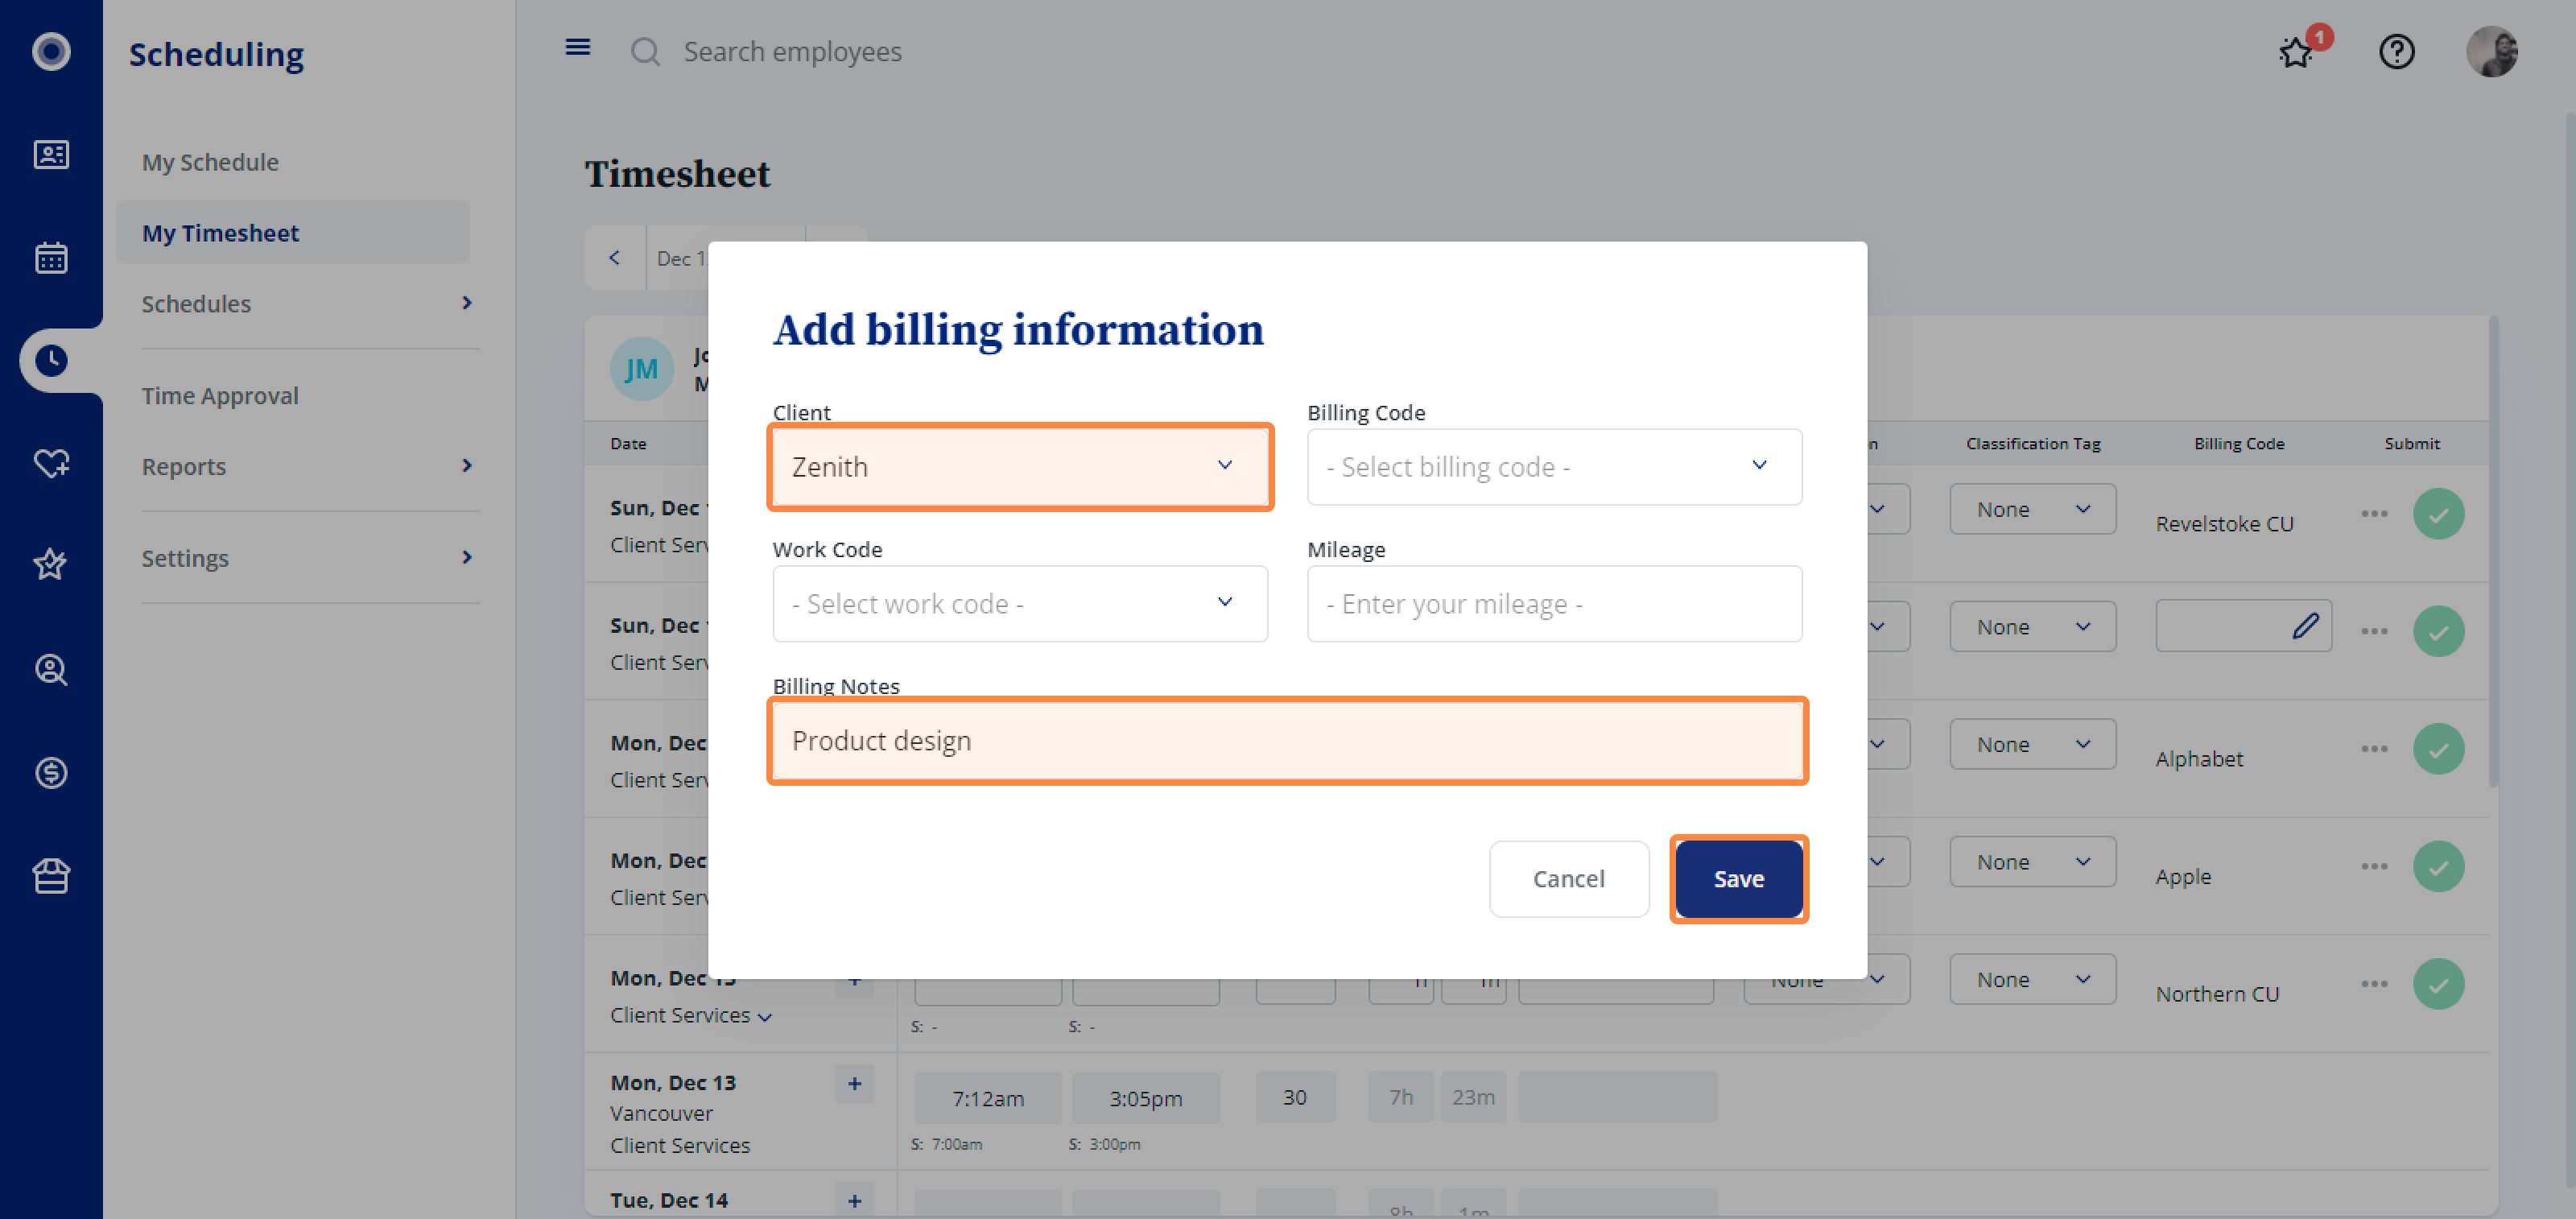The width and height of the screenshot is (2576, 1219).
Task: Select My Timesheet menu item
Action: click(293, 233)
